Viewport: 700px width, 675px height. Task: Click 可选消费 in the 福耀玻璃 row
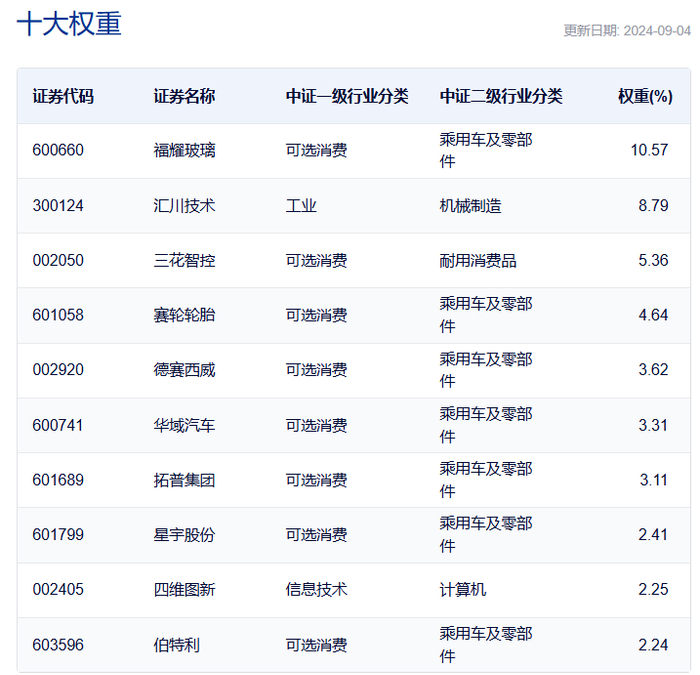point(317,150)
